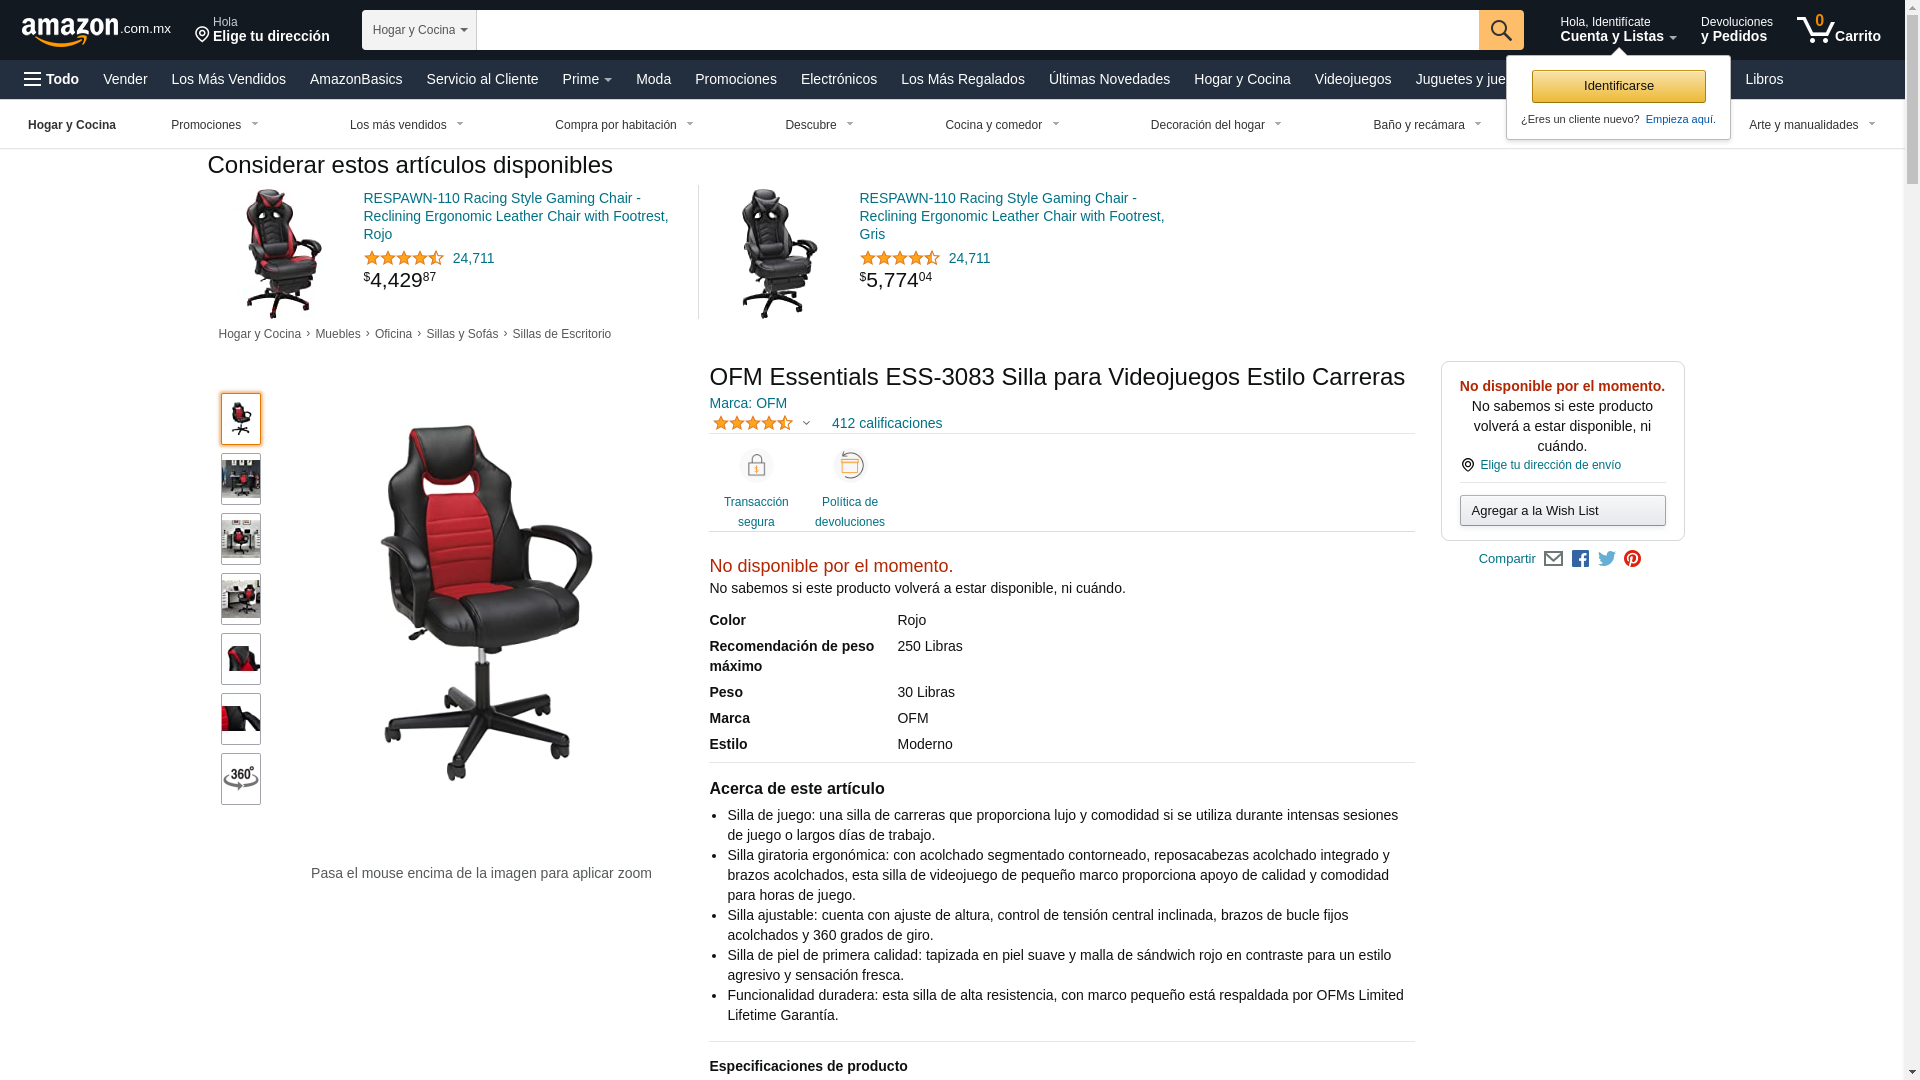Open the Marca: OFM brand link
This screenshot has width=1920, height=1080.
[748, 403]
